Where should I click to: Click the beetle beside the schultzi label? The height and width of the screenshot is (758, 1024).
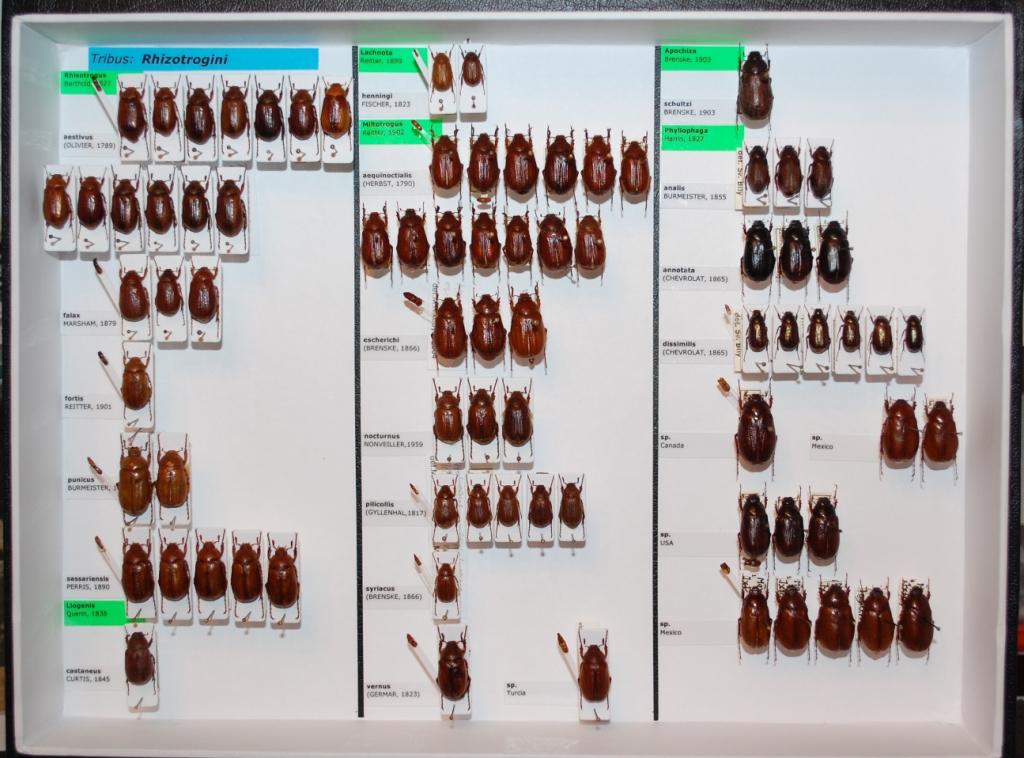pyautogui.click(x=755, y=87)
